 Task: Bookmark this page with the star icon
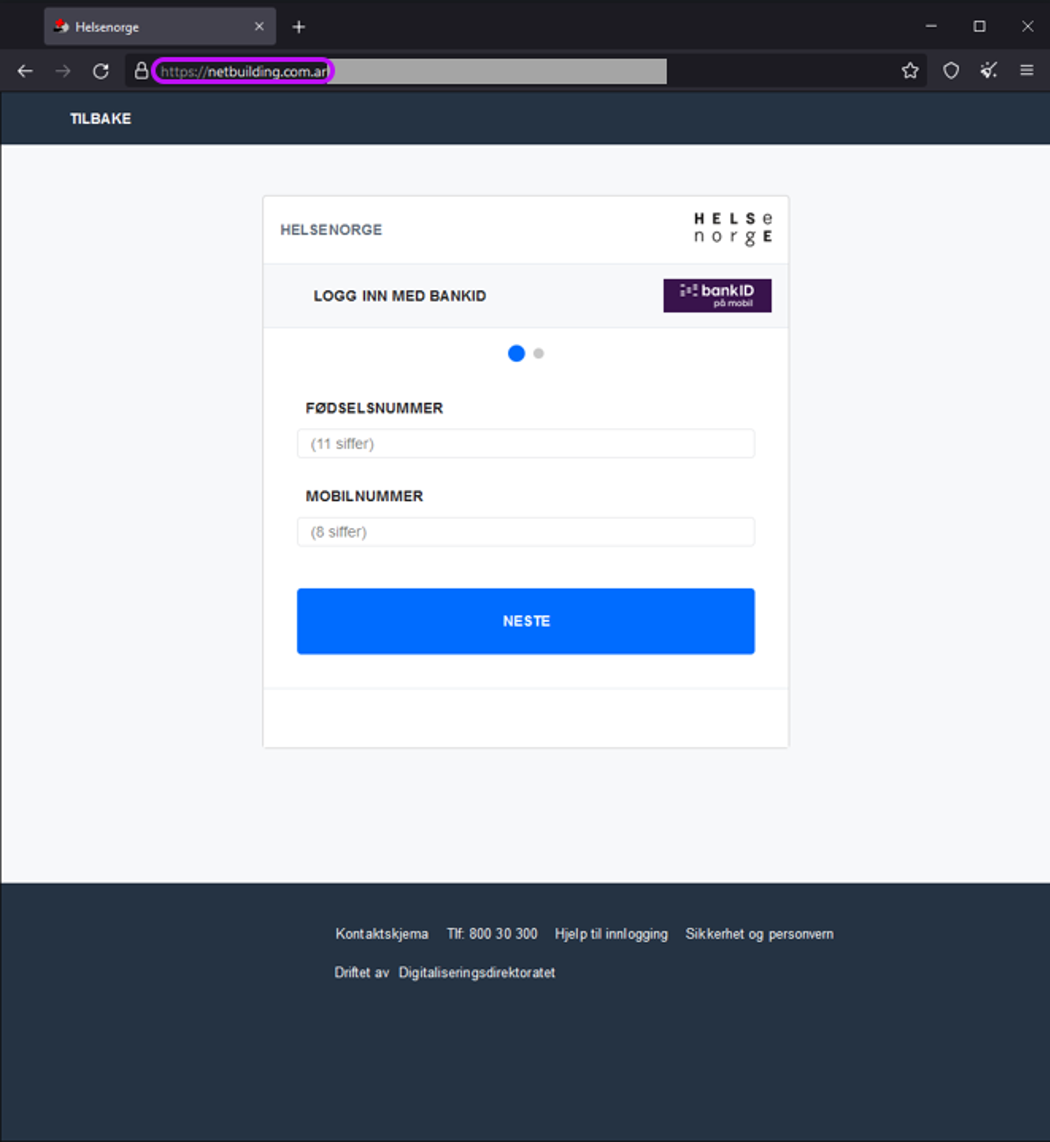pos(909,71)
